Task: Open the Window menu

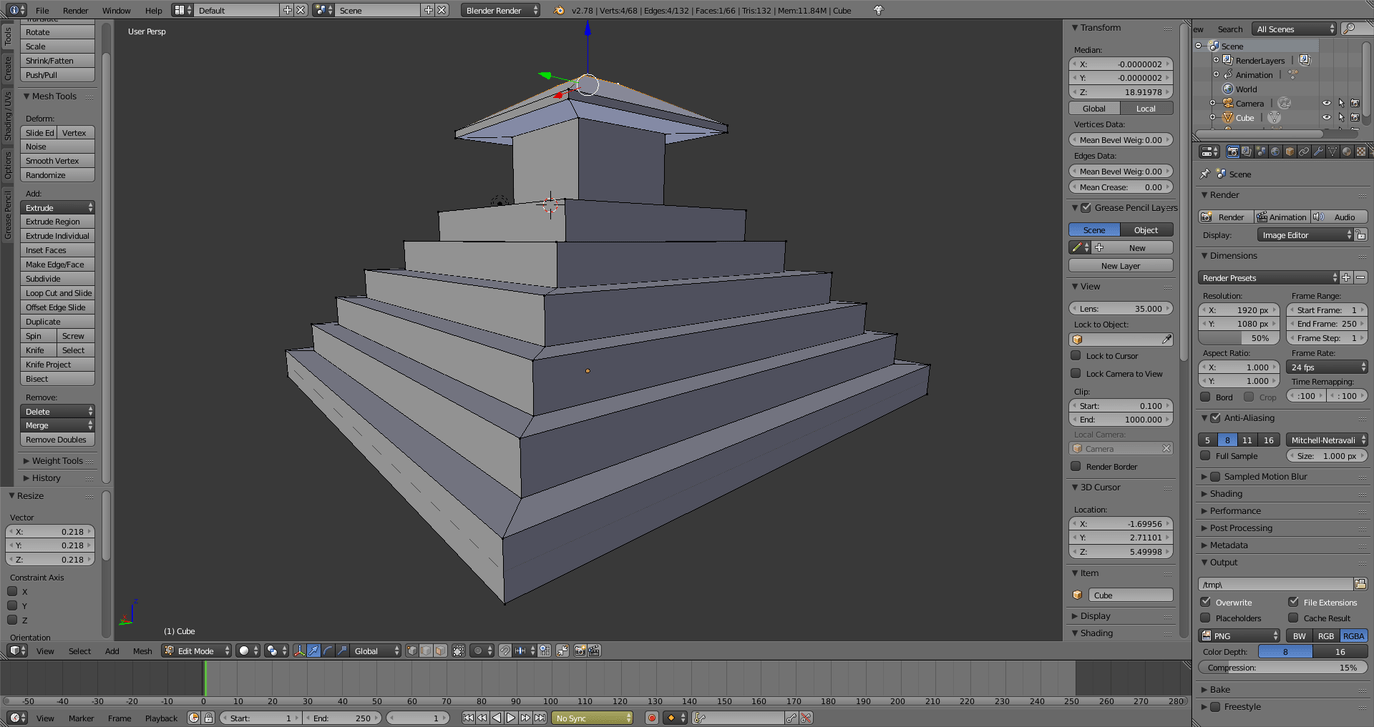Action: tap(116, 10)
